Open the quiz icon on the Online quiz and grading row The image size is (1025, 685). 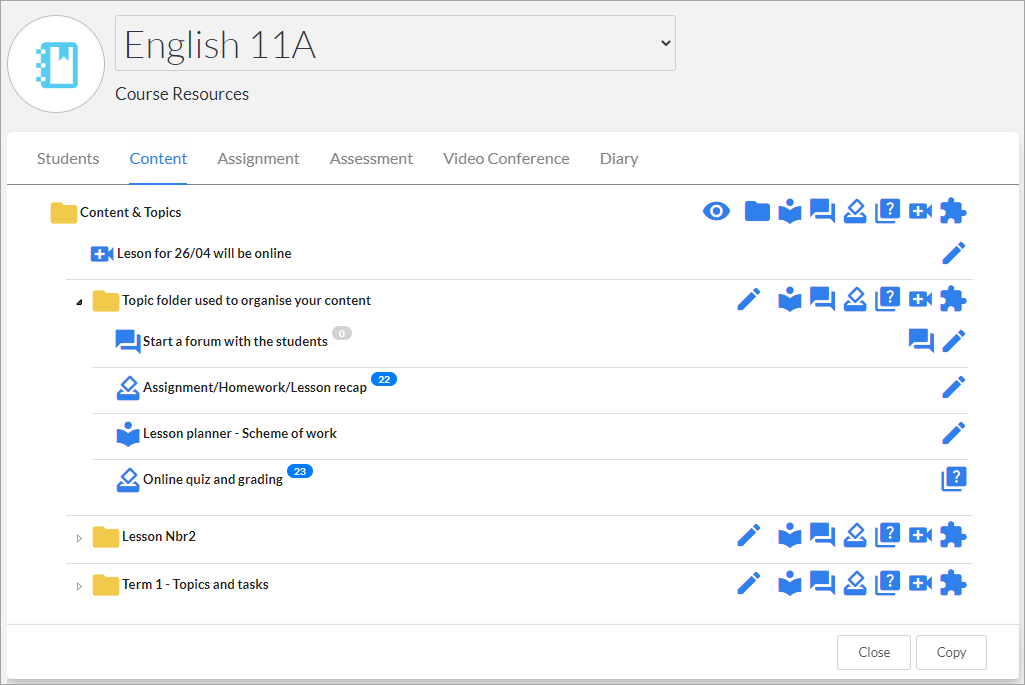pyautogui.click(x=954, y=479)
